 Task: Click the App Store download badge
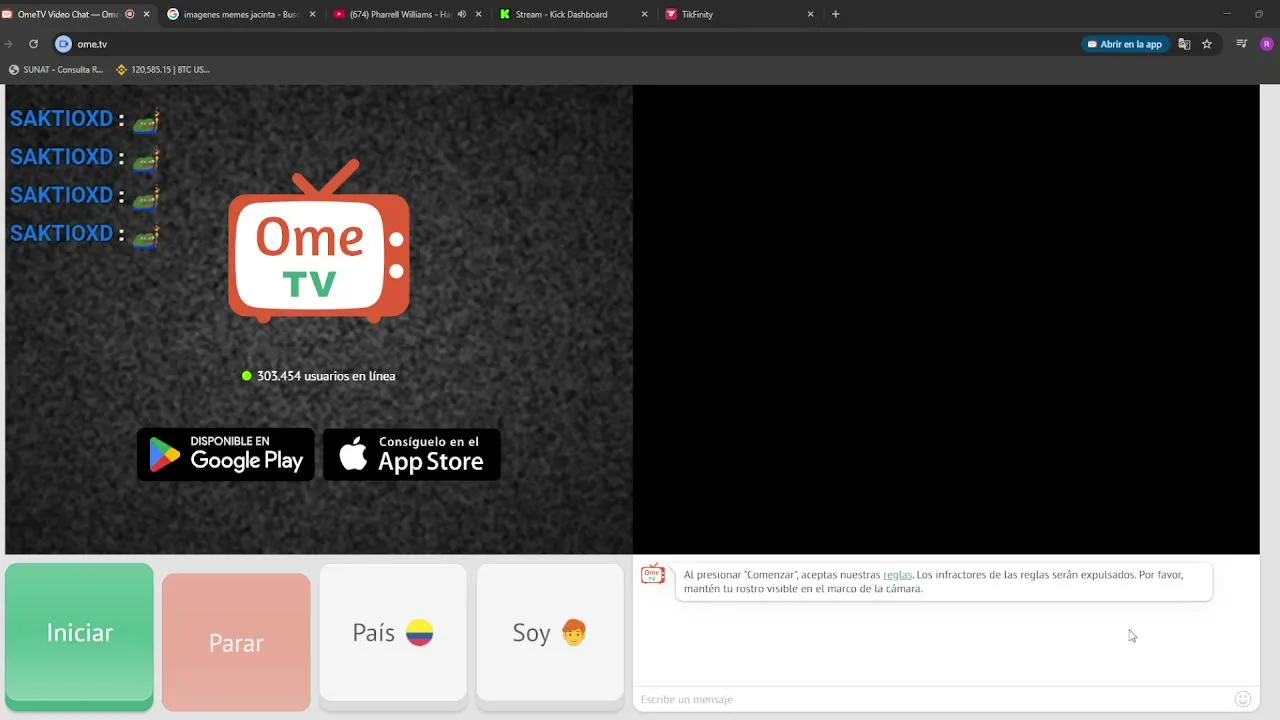click(x=412, y=455)
